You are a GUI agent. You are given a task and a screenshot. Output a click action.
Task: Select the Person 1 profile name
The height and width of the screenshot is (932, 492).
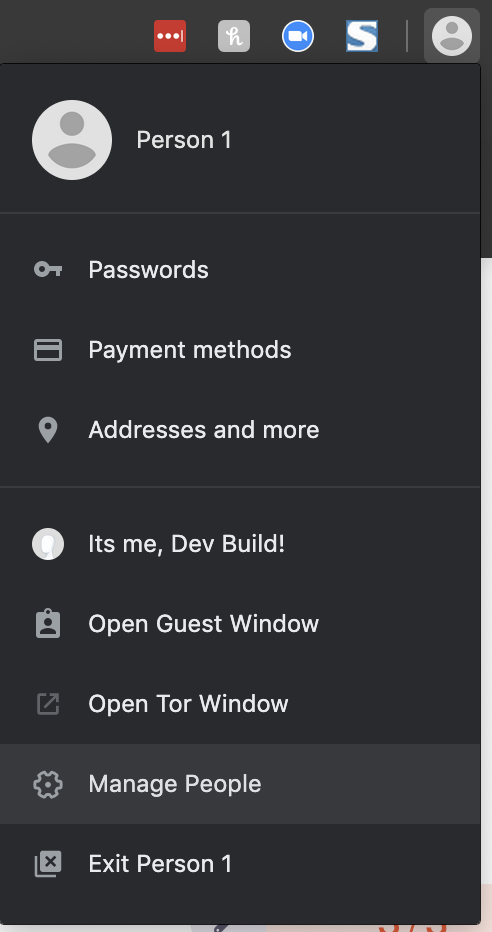(x=184, y=140)
